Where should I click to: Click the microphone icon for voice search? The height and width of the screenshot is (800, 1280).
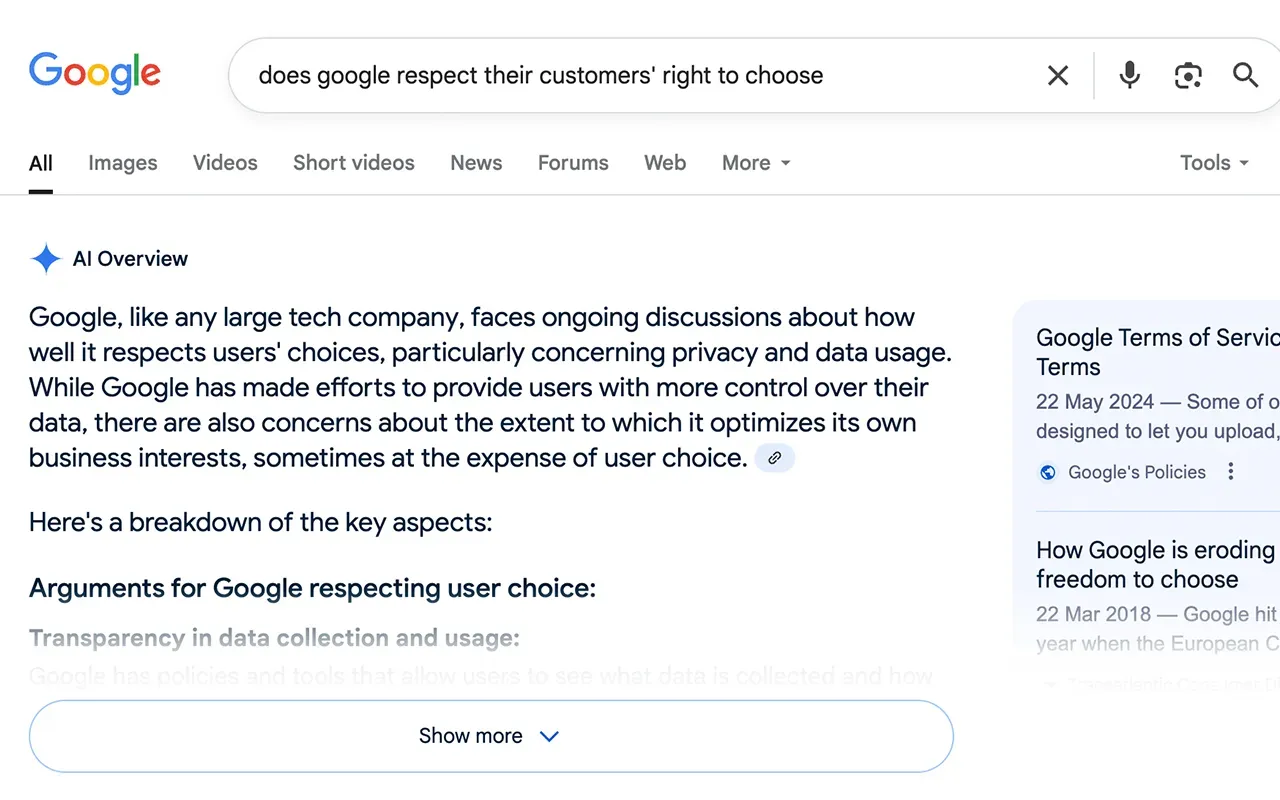[x=1129, y=75]
